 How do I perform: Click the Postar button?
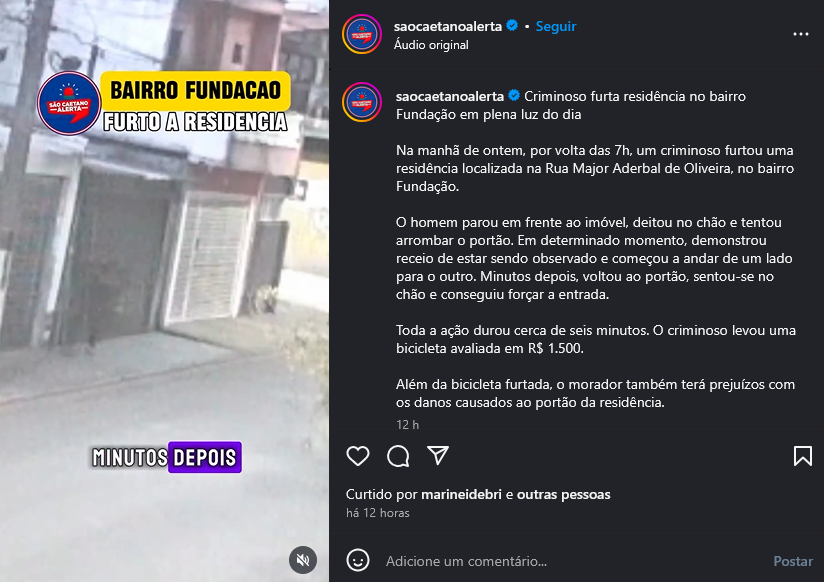793,561
